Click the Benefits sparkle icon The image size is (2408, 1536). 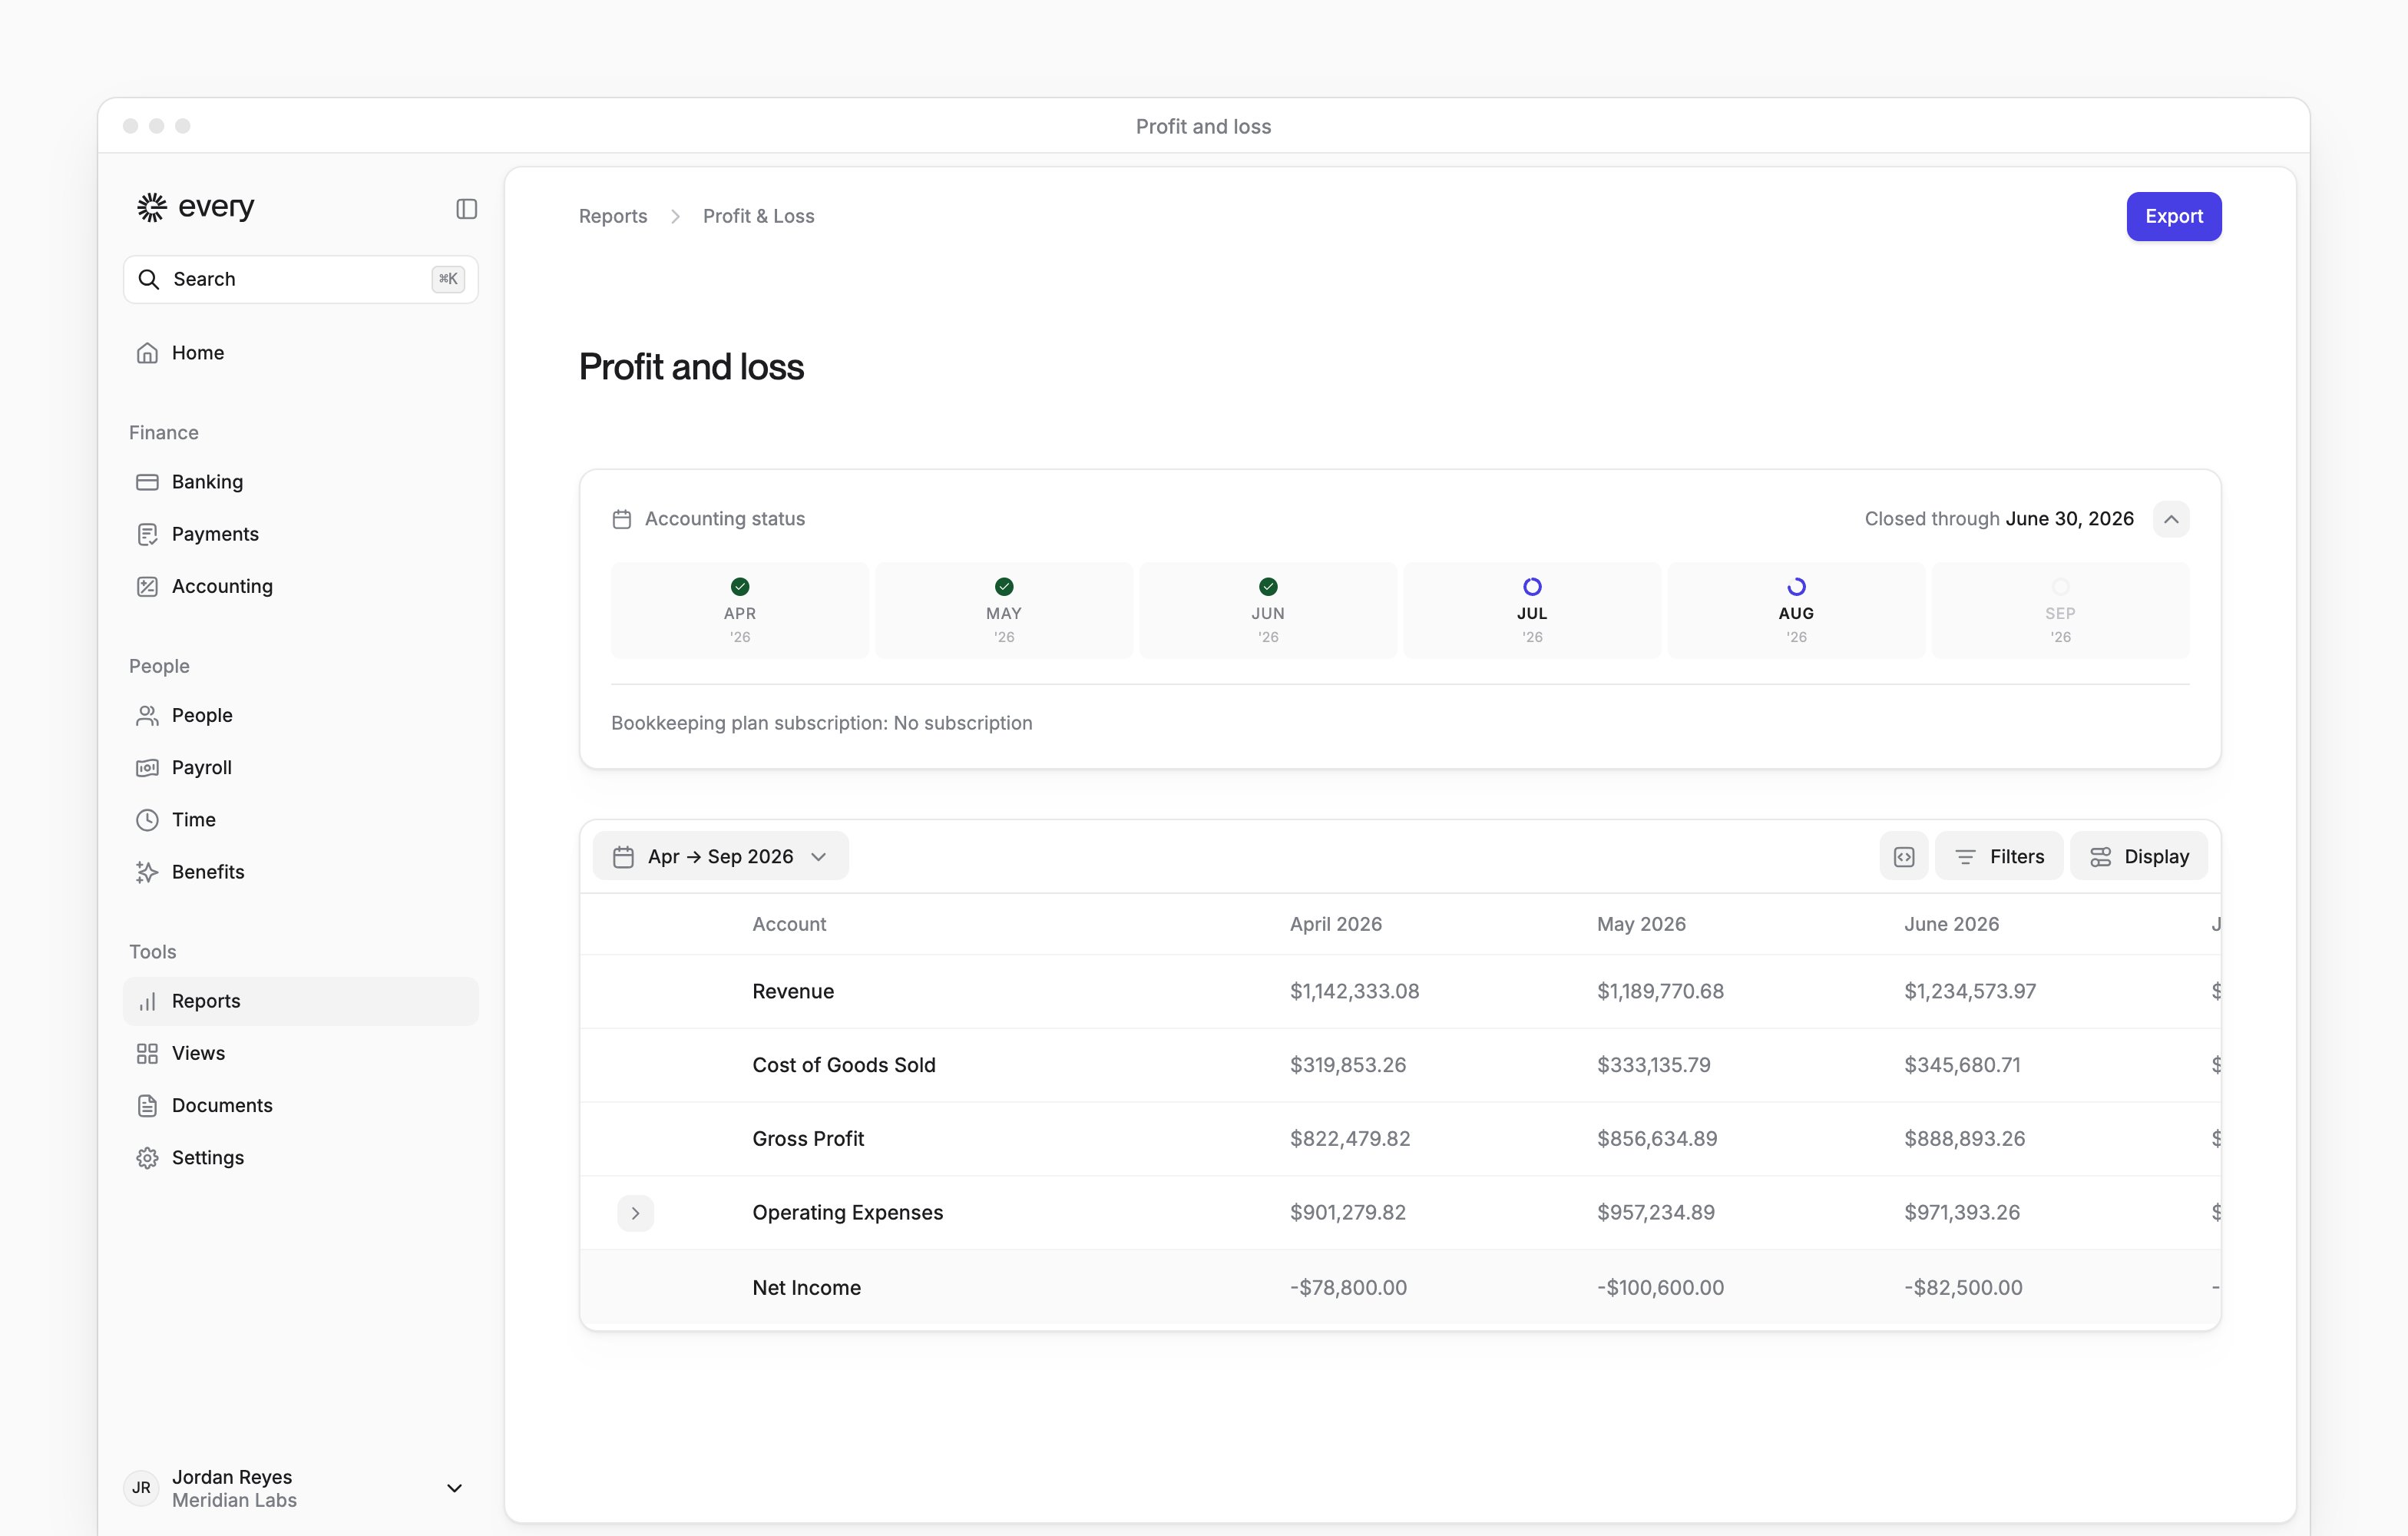coord(147,872)
